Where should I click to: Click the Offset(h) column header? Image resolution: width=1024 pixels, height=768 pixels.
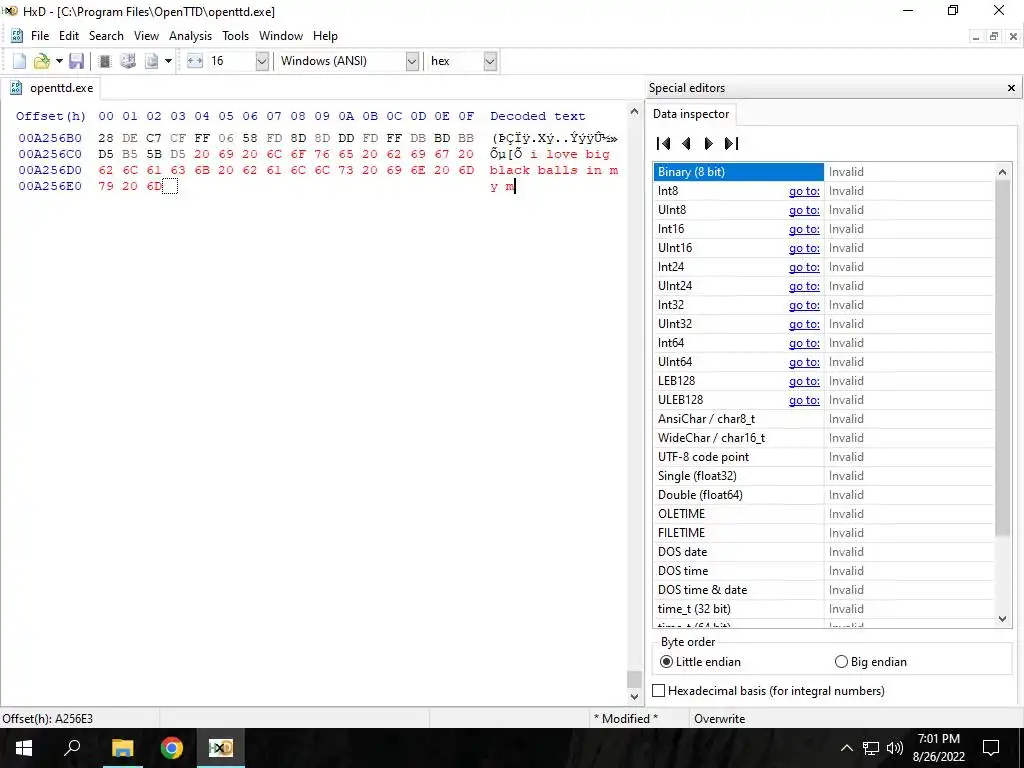[x=51, y=116]
